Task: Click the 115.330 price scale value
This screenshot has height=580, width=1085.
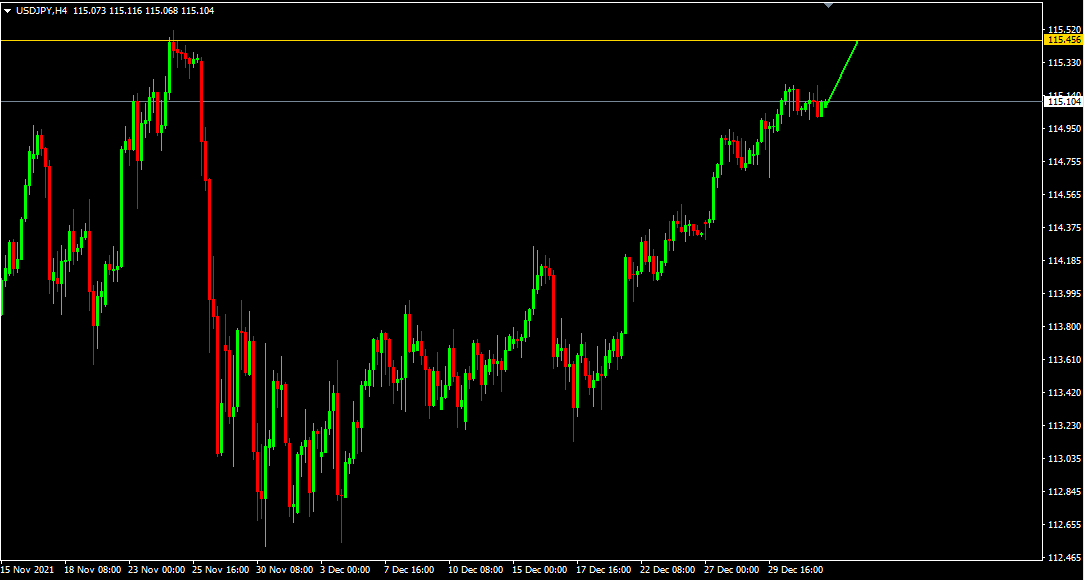Action: pyautogui.click(x=1064, y=63)
